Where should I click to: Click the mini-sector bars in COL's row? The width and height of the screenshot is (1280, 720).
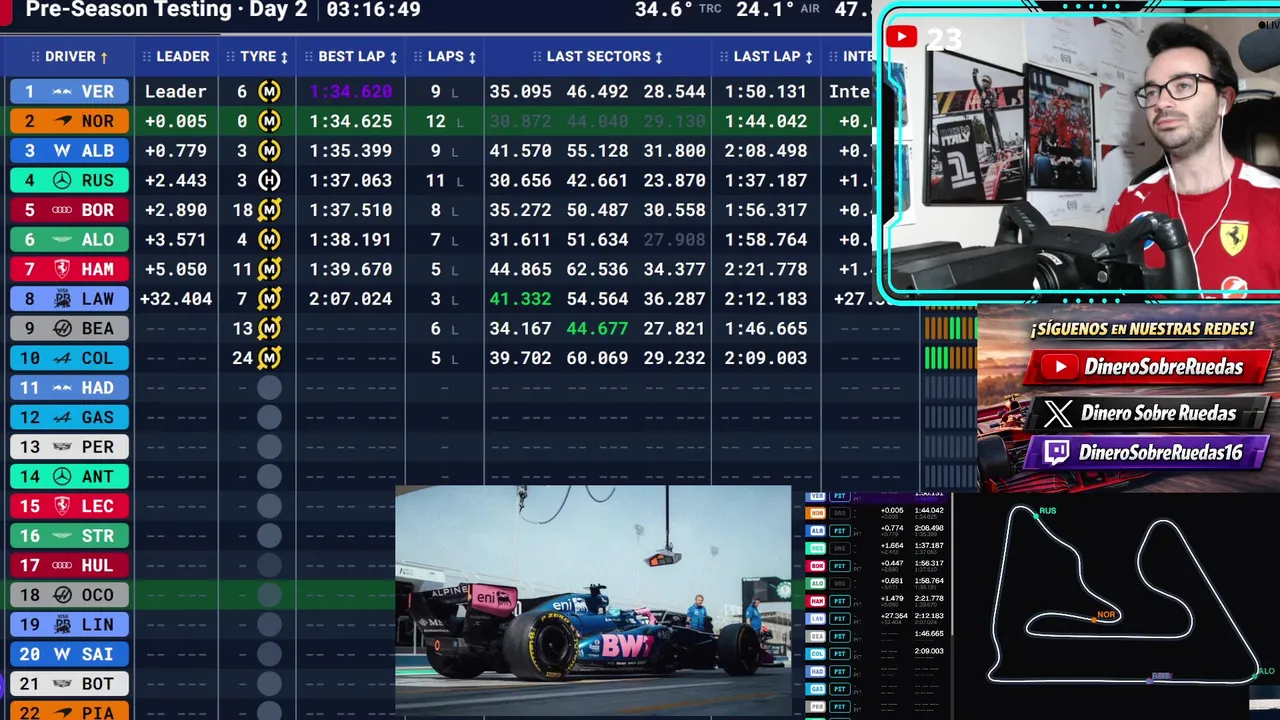(x=950, y=358)
